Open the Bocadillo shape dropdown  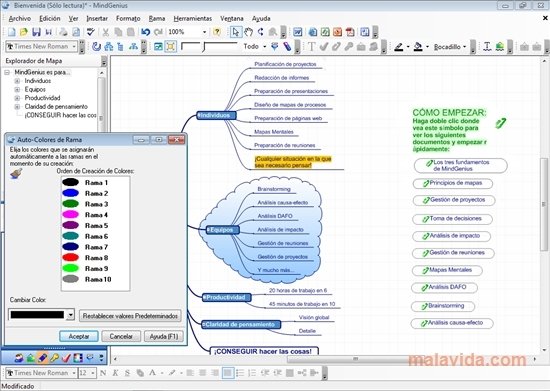point(464,46)
